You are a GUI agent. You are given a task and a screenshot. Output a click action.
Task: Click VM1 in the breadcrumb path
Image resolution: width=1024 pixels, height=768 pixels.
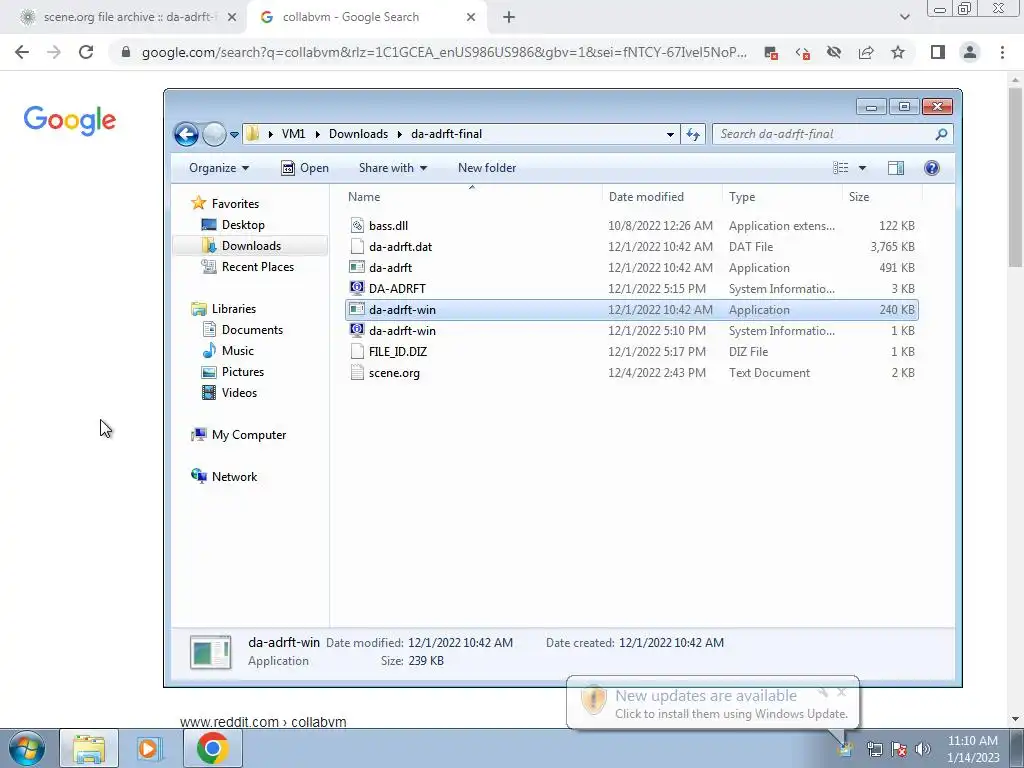(293, 134)
